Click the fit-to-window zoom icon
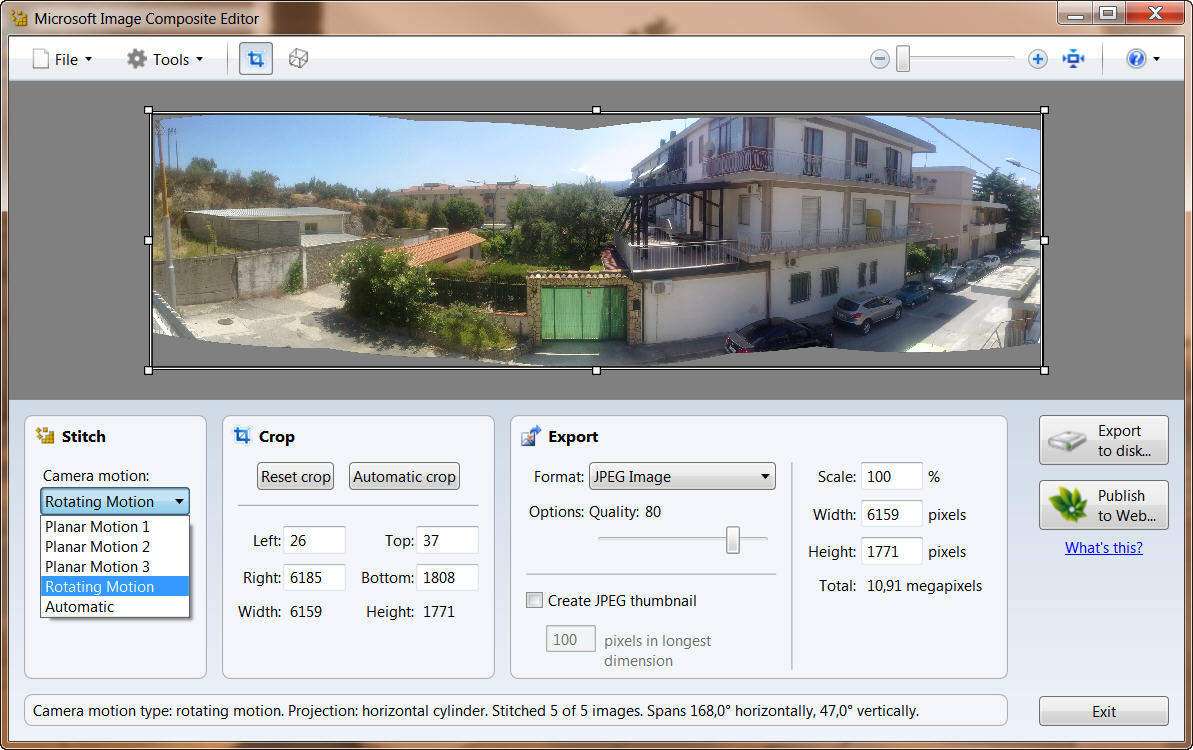Image resolution: width=1193 pixels, height=750 pixels. (1074, 59)
